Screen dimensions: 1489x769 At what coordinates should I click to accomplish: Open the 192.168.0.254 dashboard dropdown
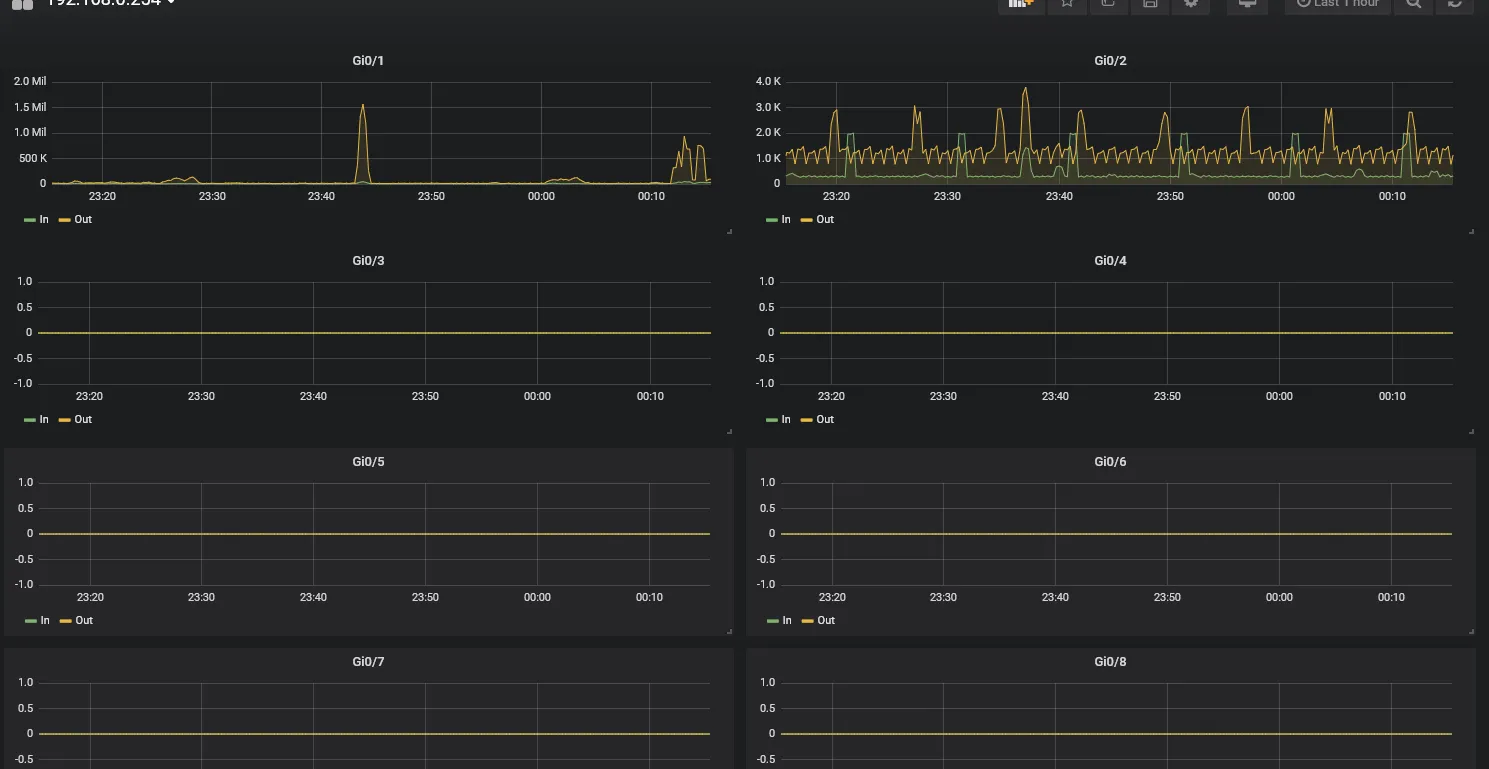[110, 4]
